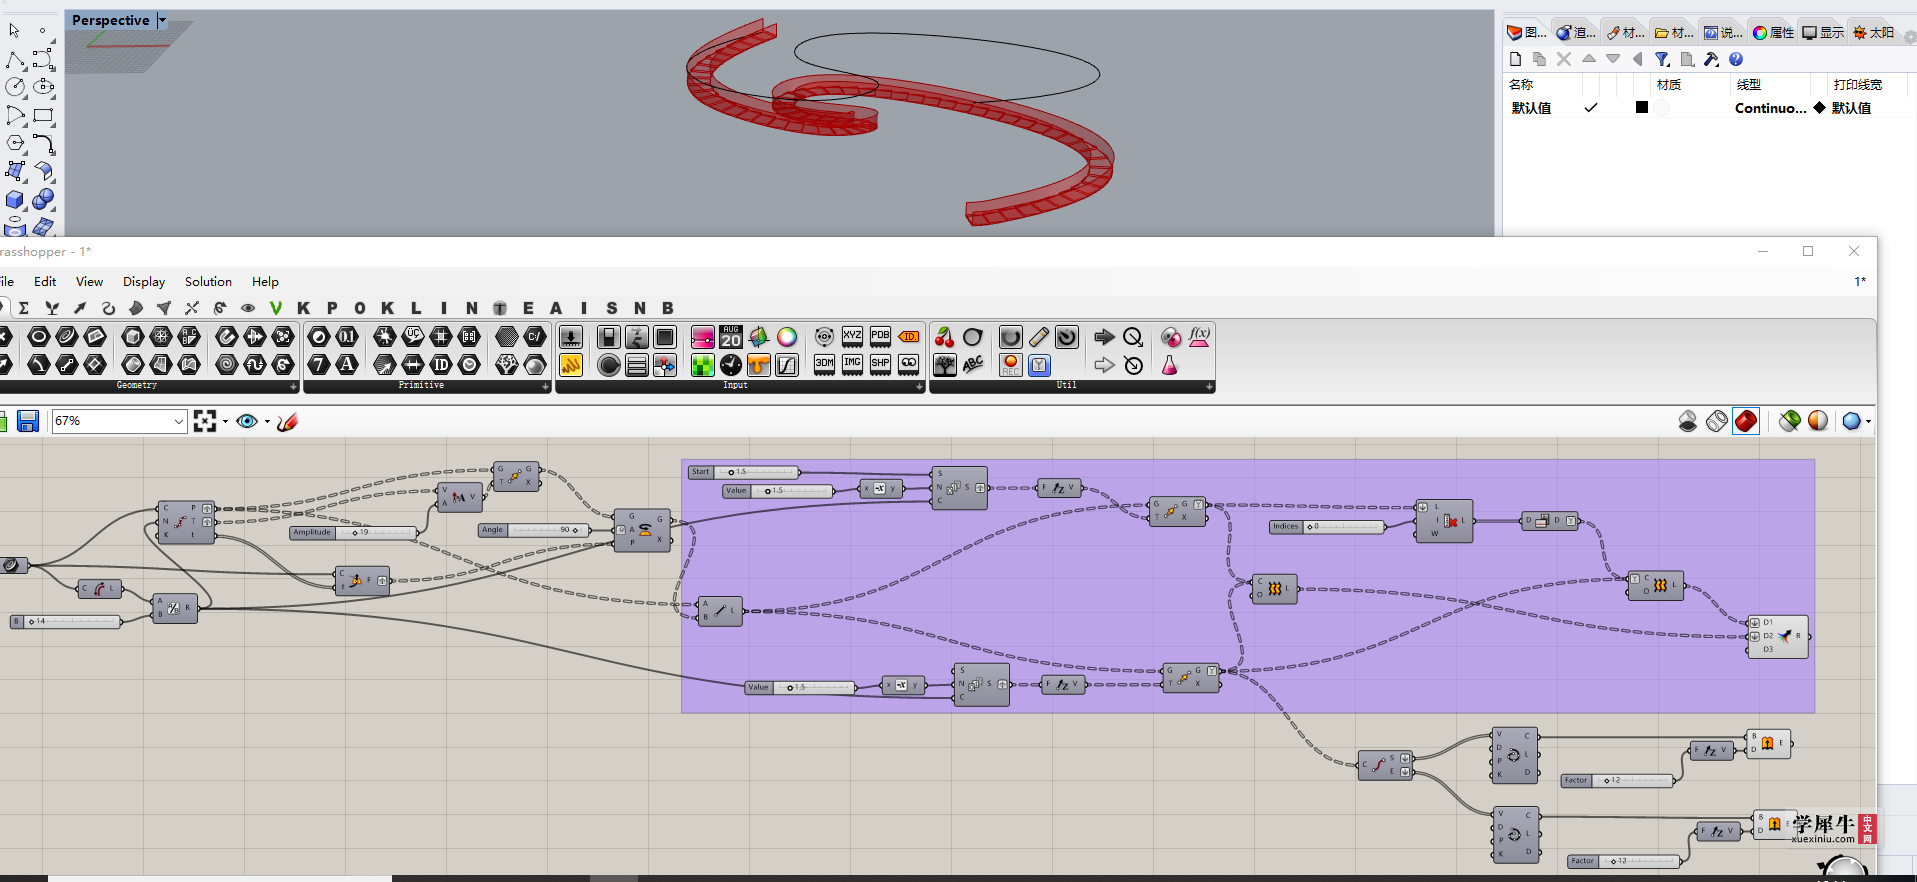Click the Continuo... linetype cell

(x=1770, y=108)
